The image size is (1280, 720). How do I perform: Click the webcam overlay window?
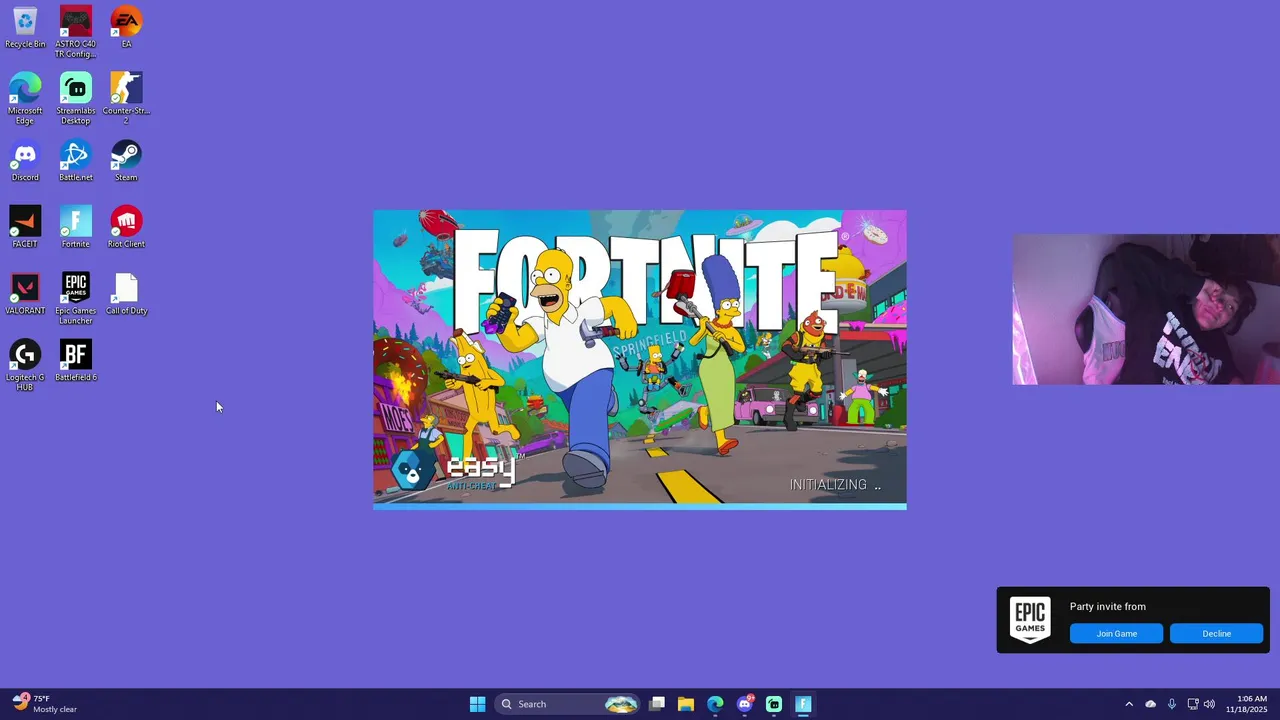1146,309
